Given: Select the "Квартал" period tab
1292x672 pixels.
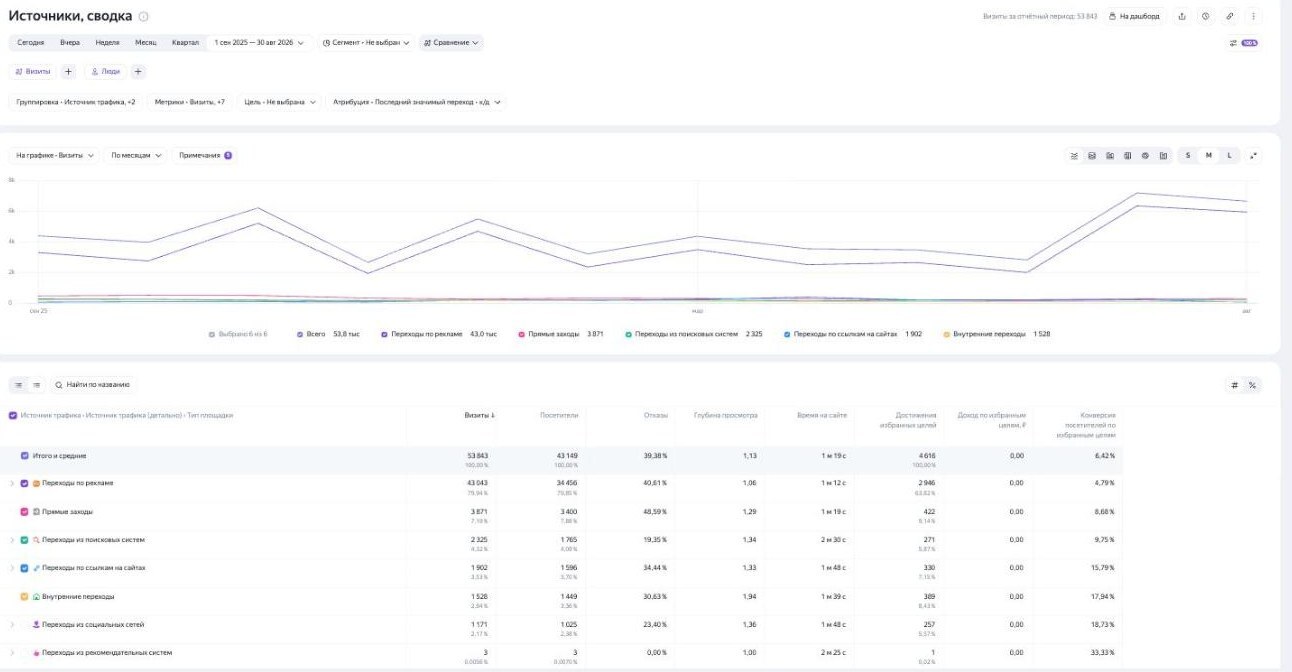Looking at the screenshot, I should (x=185, y=43).
